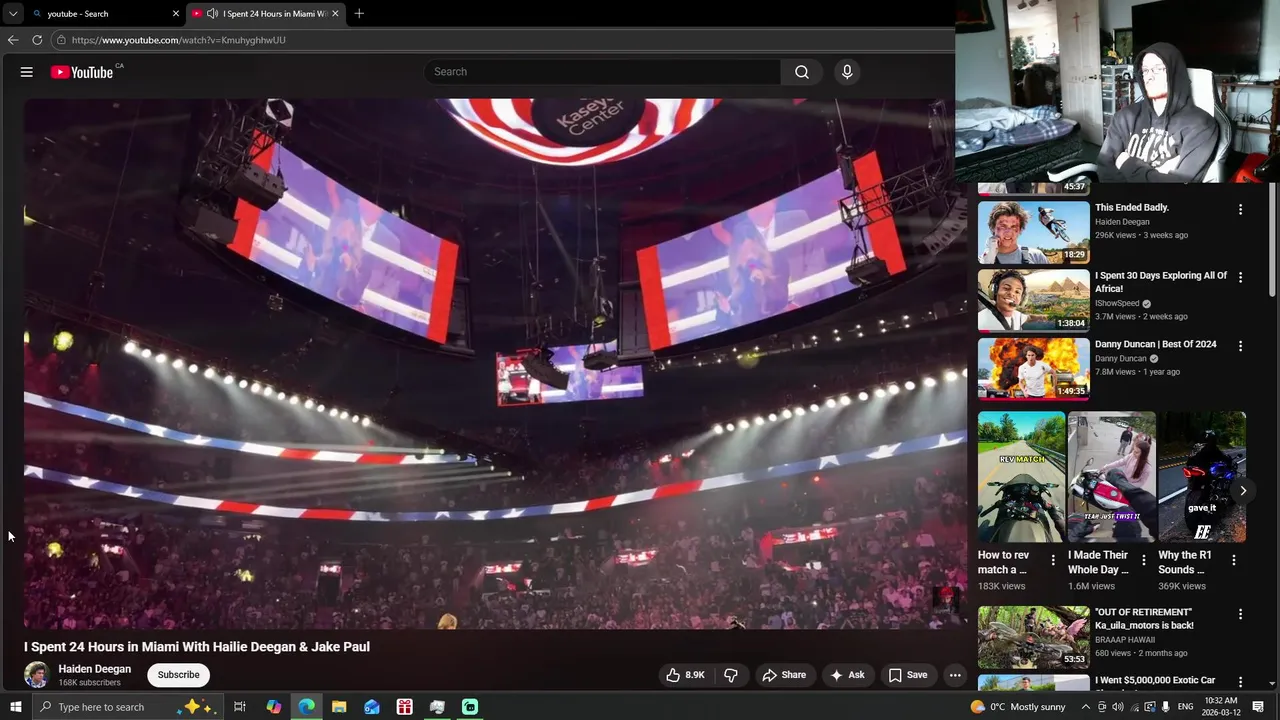Play the 'I Made Their Whole Day' short
This screenshot has width=1280, height=720.
point(1111,476)
